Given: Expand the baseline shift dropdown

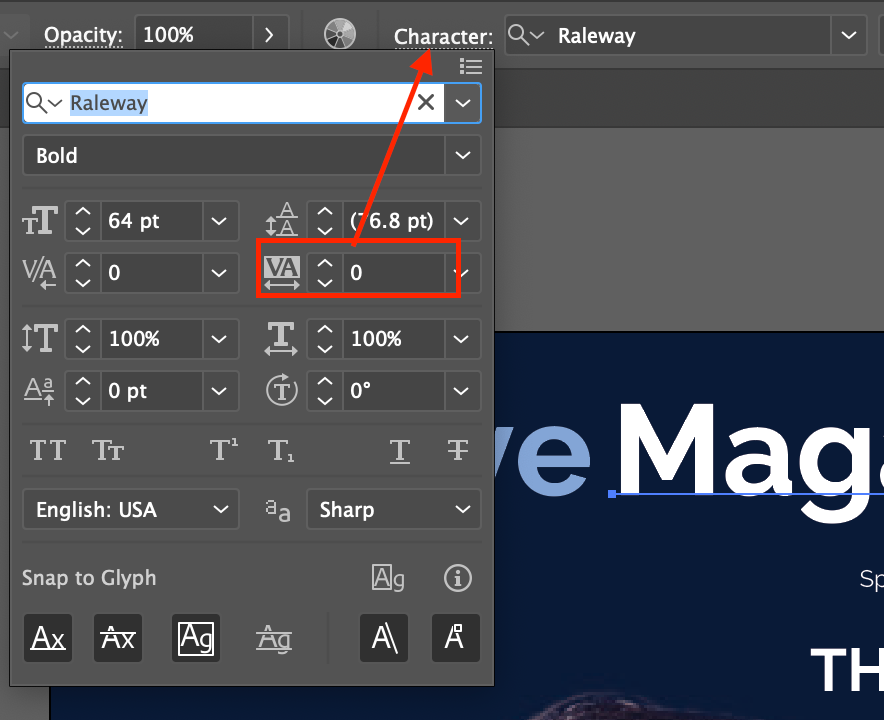Looking at the screenshot, I should [x=219, y=391].
